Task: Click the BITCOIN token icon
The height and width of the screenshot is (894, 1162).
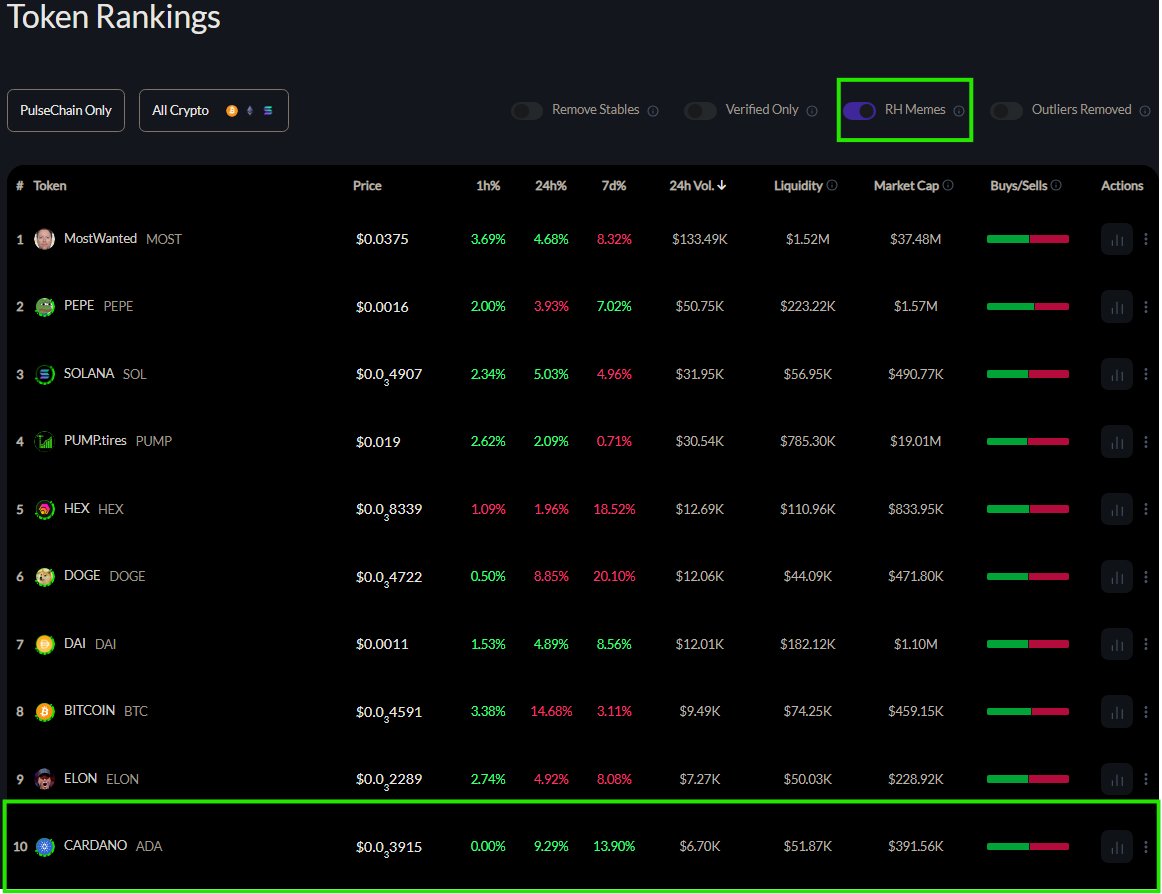Action: point(44,712)
